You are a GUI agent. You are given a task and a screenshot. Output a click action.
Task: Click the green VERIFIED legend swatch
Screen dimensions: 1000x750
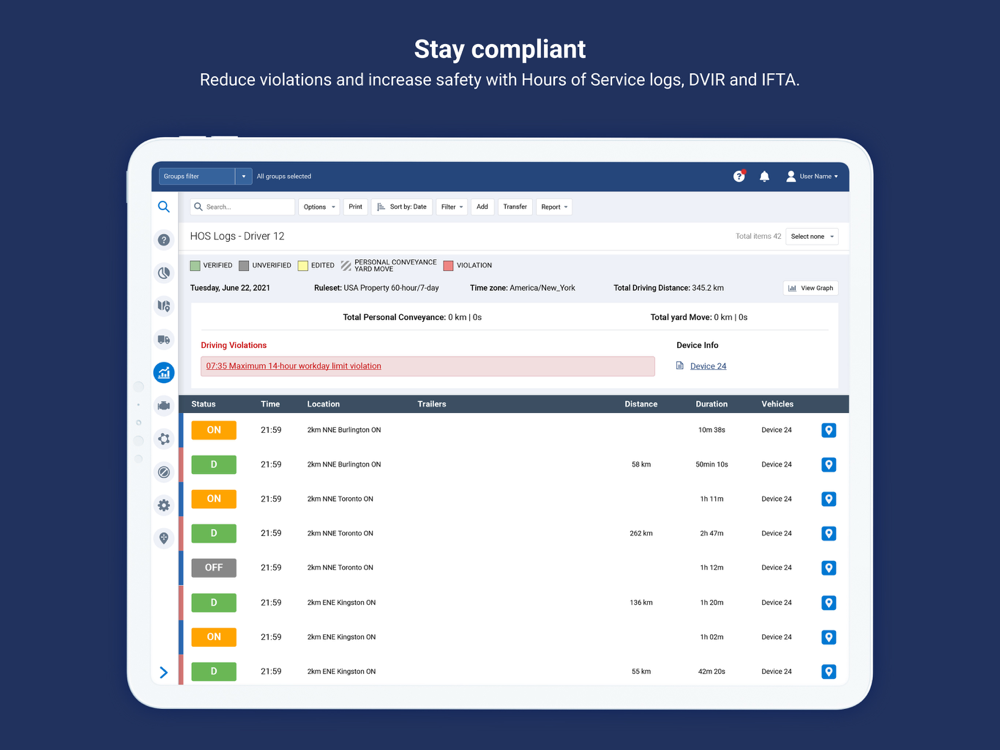point(195,265)
